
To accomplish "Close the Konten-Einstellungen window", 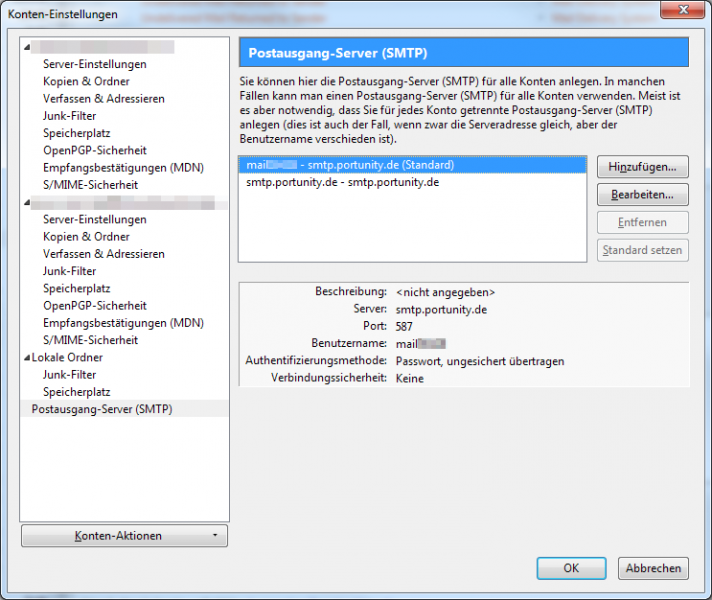I will click(x=686, y=12).
